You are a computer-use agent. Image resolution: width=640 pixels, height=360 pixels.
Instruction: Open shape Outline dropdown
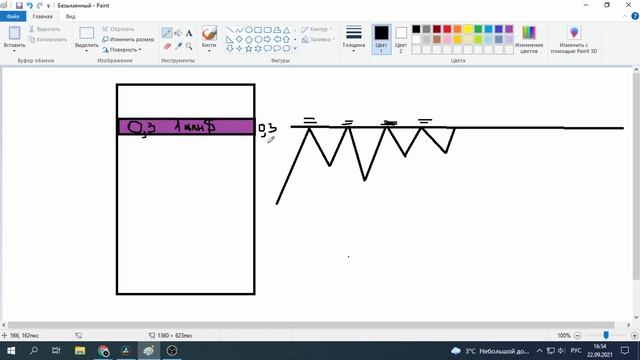pyautogui.click(x=316, y=29)
